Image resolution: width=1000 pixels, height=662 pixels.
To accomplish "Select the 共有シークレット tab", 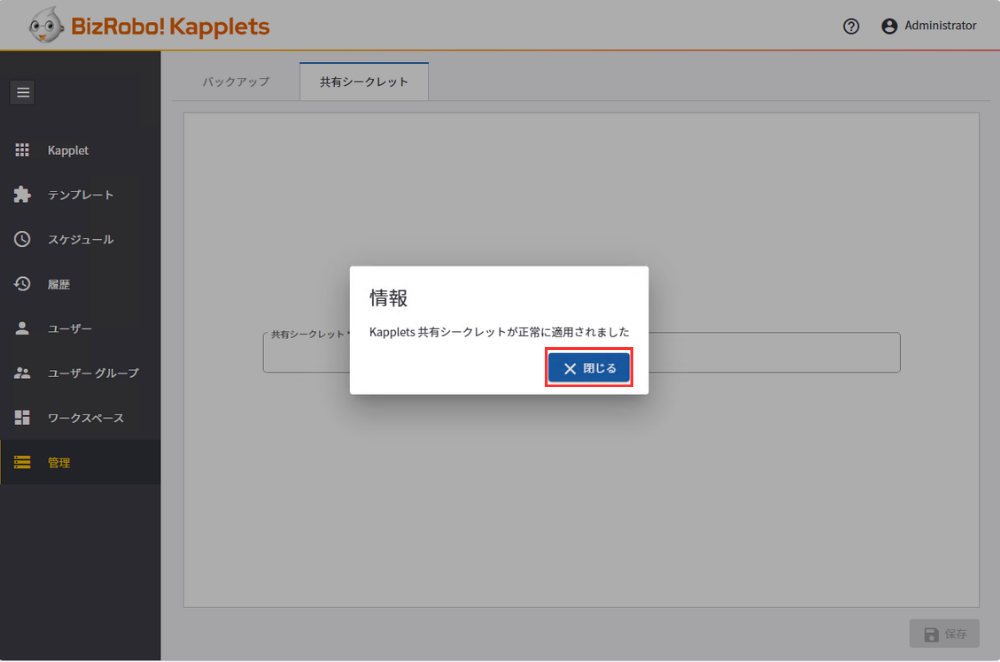I will pyautogui.click(x=364, y=82).
